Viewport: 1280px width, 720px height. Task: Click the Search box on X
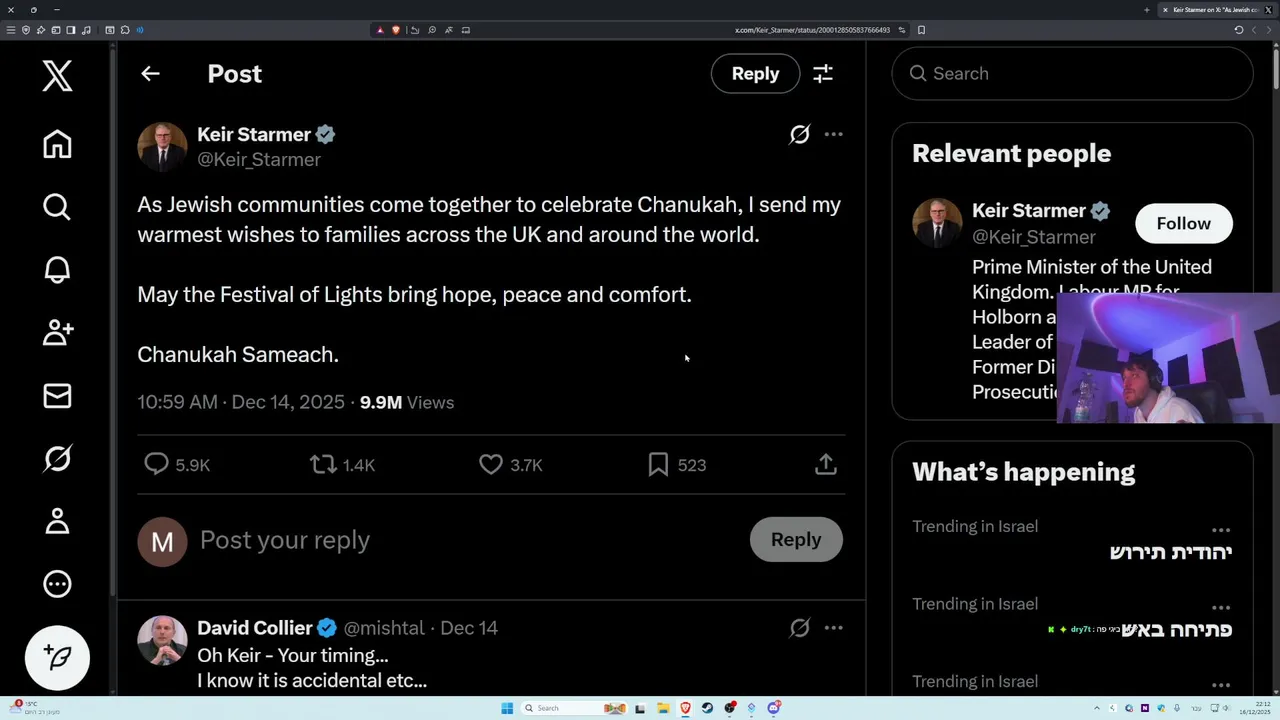[1072, 73]
